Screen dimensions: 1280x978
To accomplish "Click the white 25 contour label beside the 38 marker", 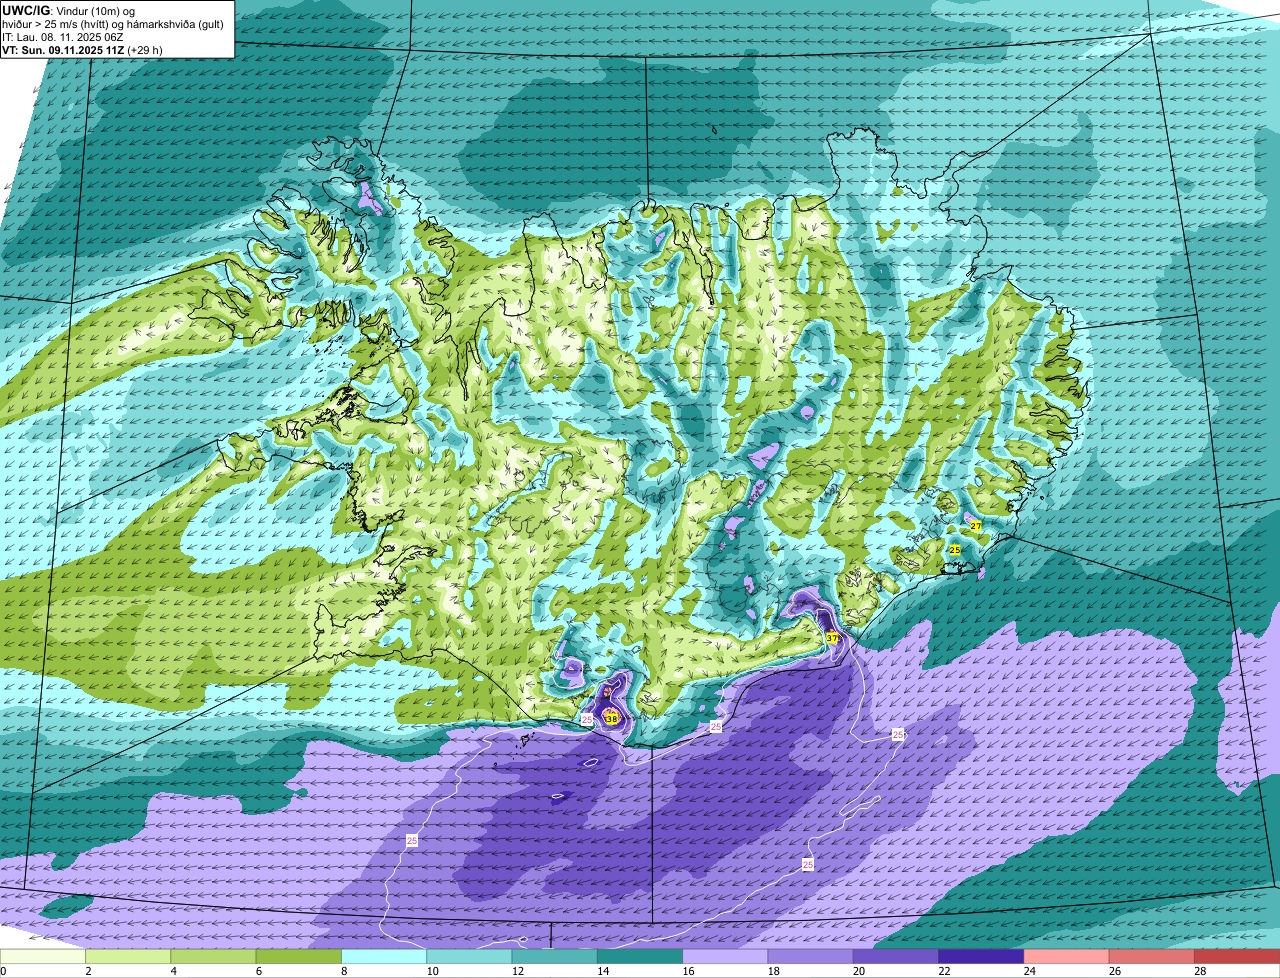I will 587,719.
